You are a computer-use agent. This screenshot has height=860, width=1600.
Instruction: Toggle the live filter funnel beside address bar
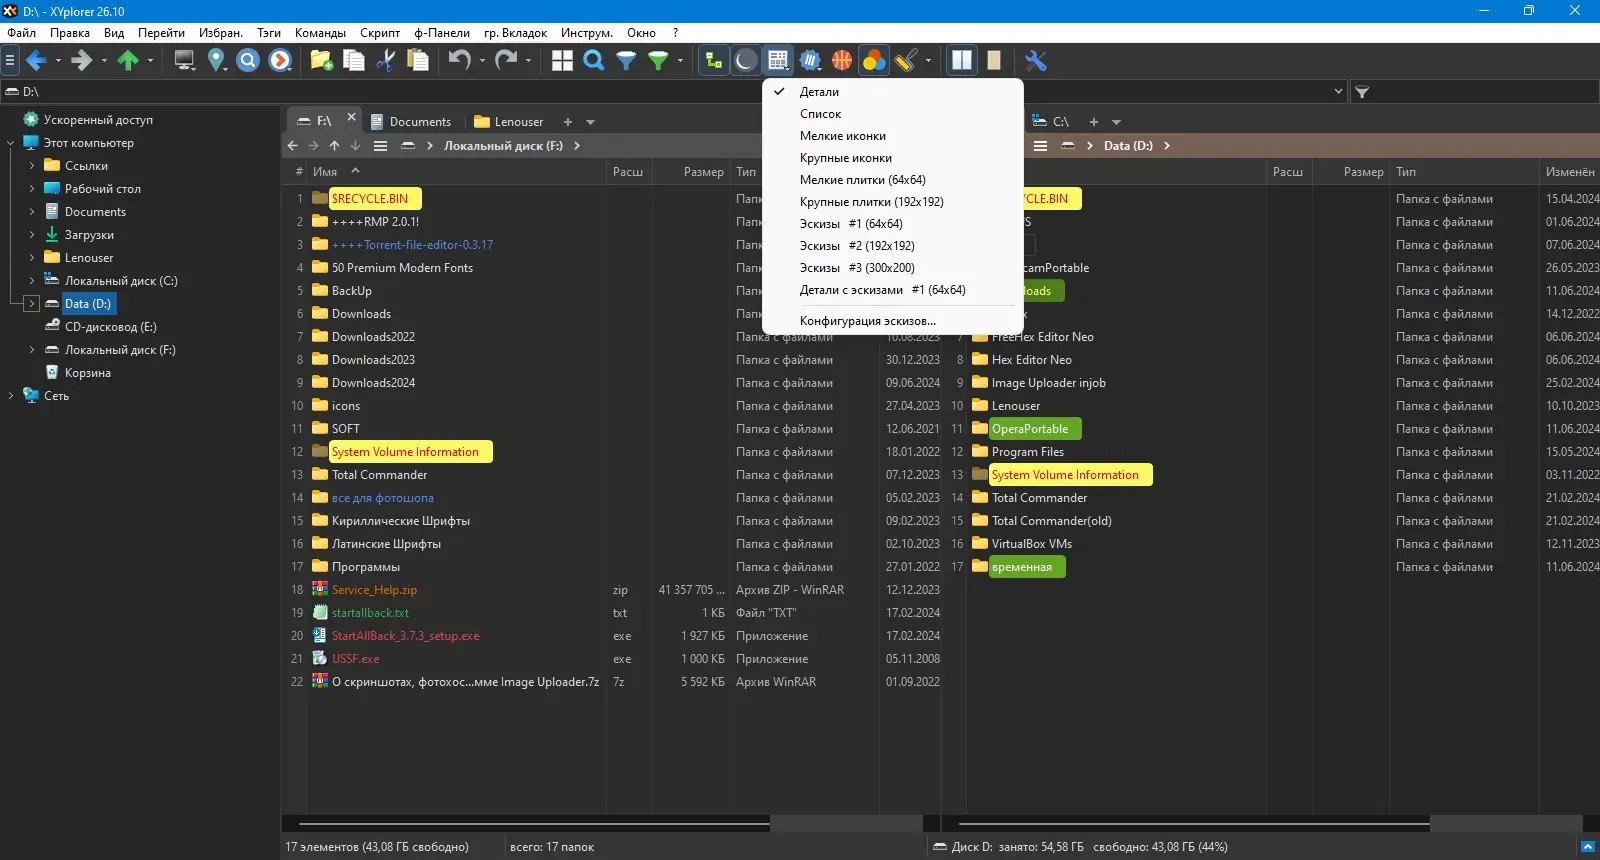pos(1362,92)
